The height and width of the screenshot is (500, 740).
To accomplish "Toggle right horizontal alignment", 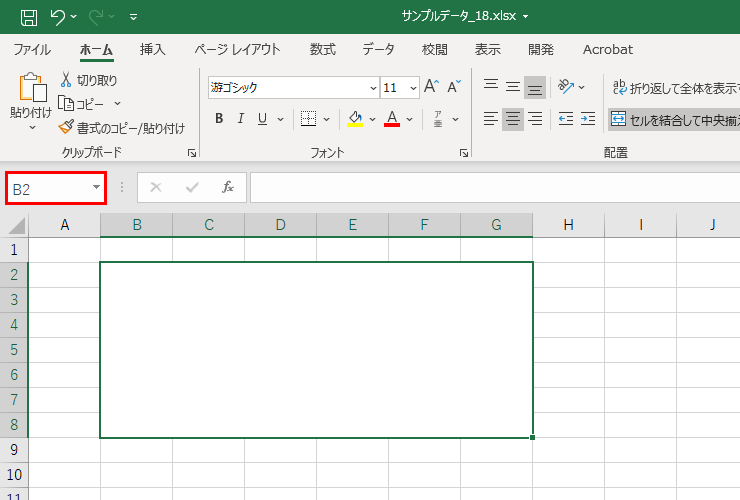I will 535,119.
